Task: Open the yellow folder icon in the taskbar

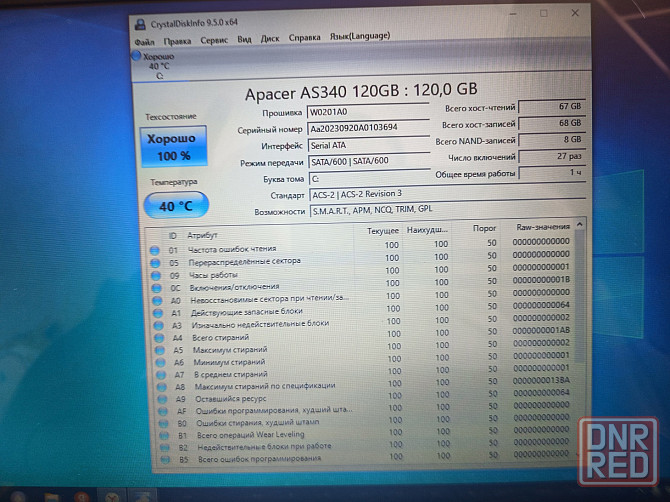Action: click(51, 497)
